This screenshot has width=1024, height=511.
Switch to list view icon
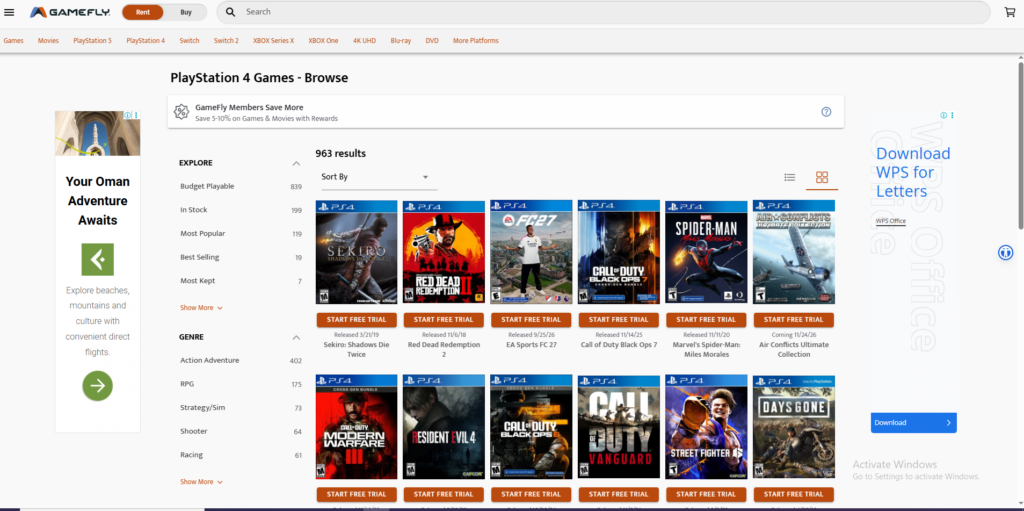click(x=790, y=177)
